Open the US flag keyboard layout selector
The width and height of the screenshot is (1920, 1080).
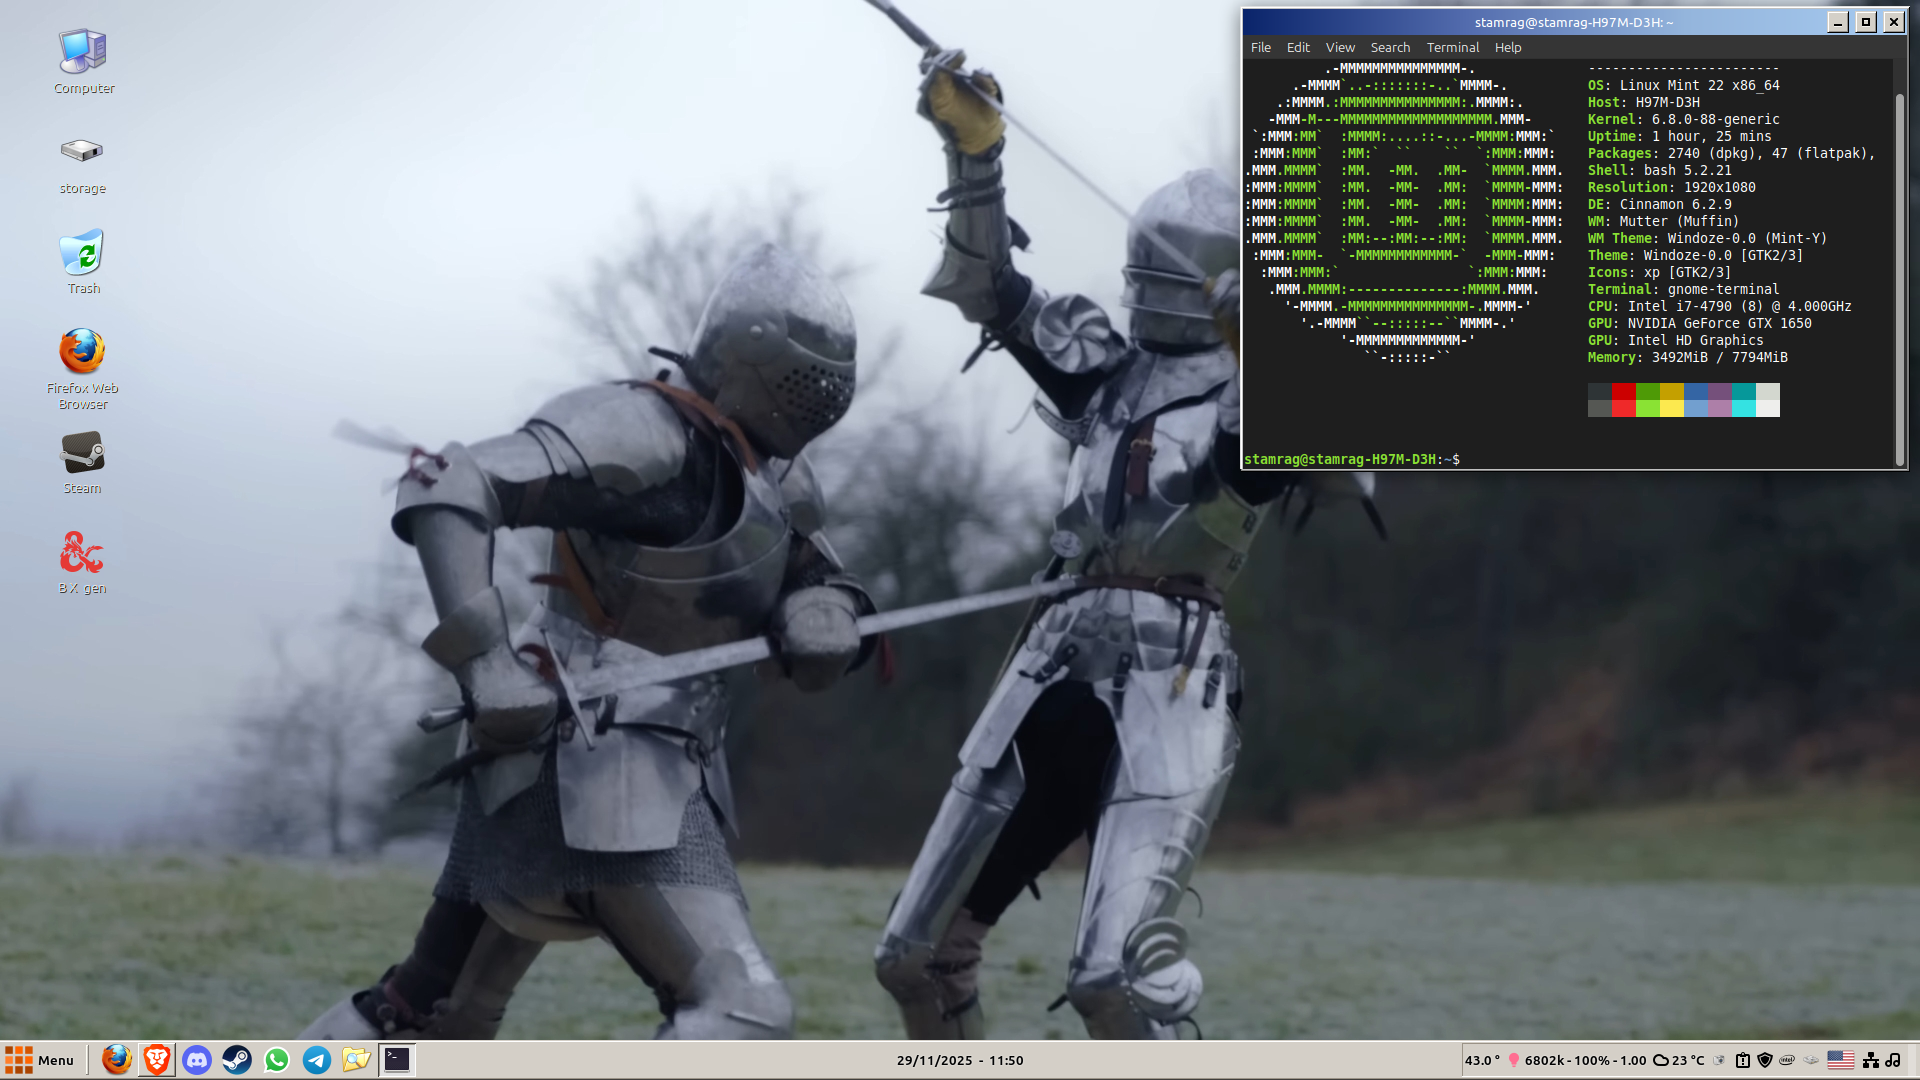pyautogui.click(x=1840, y=1060)
